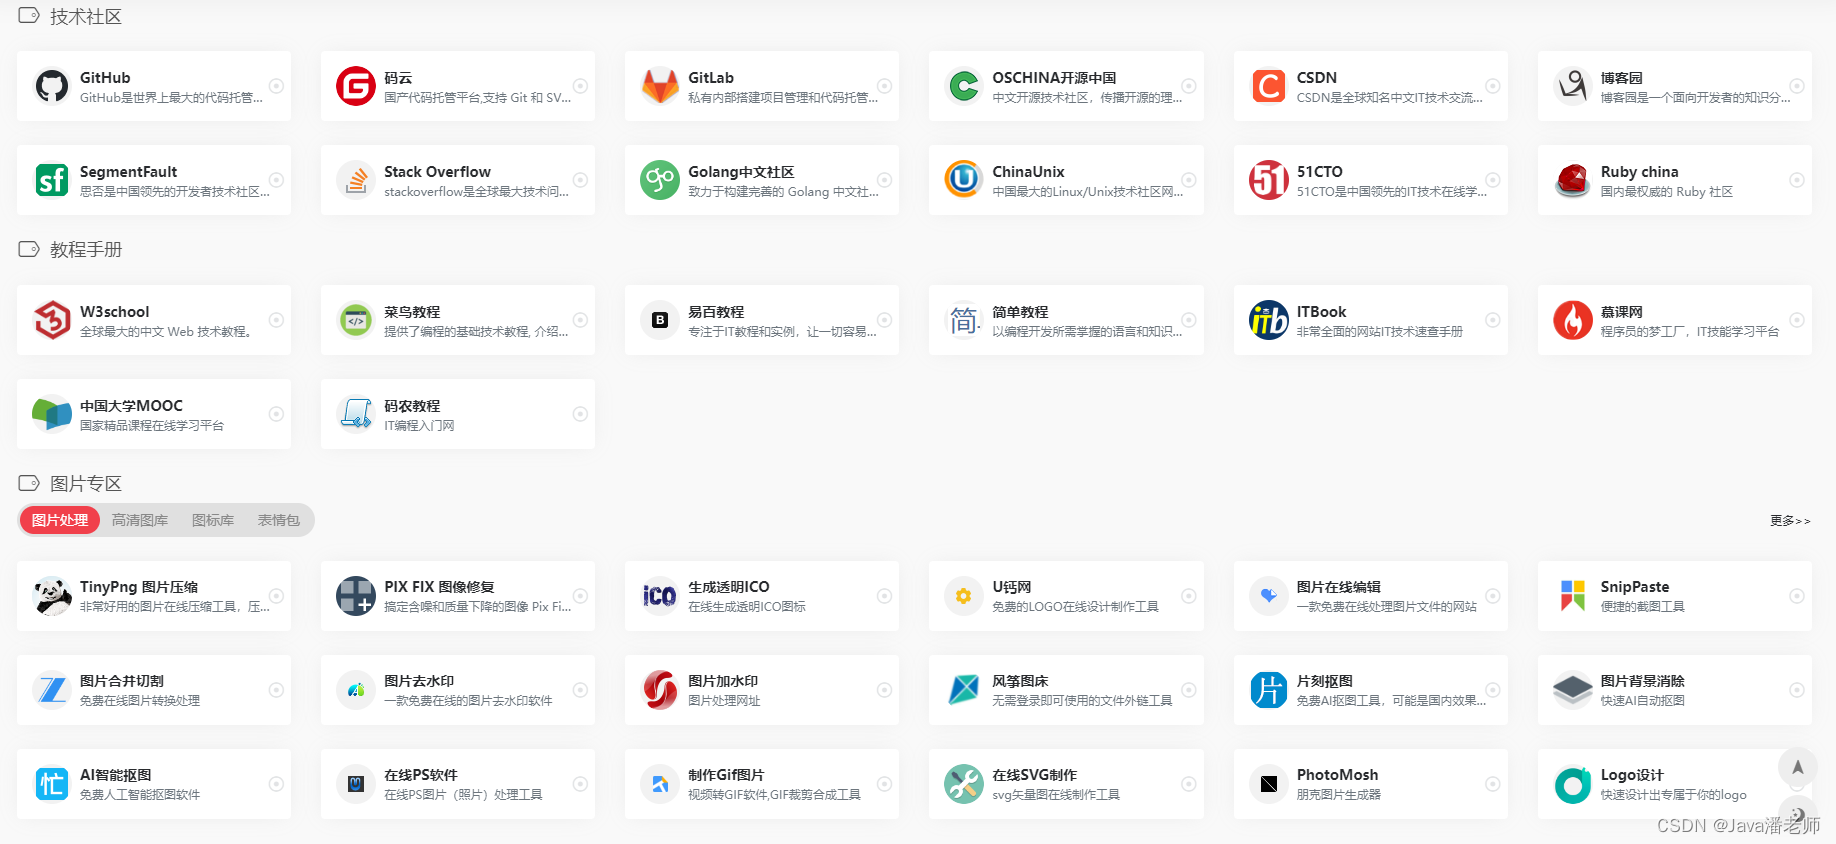The width and height of the screenshot is (1836, 844).
Task: Open the 易百教程 black B icon
Action: click(660, 320)
